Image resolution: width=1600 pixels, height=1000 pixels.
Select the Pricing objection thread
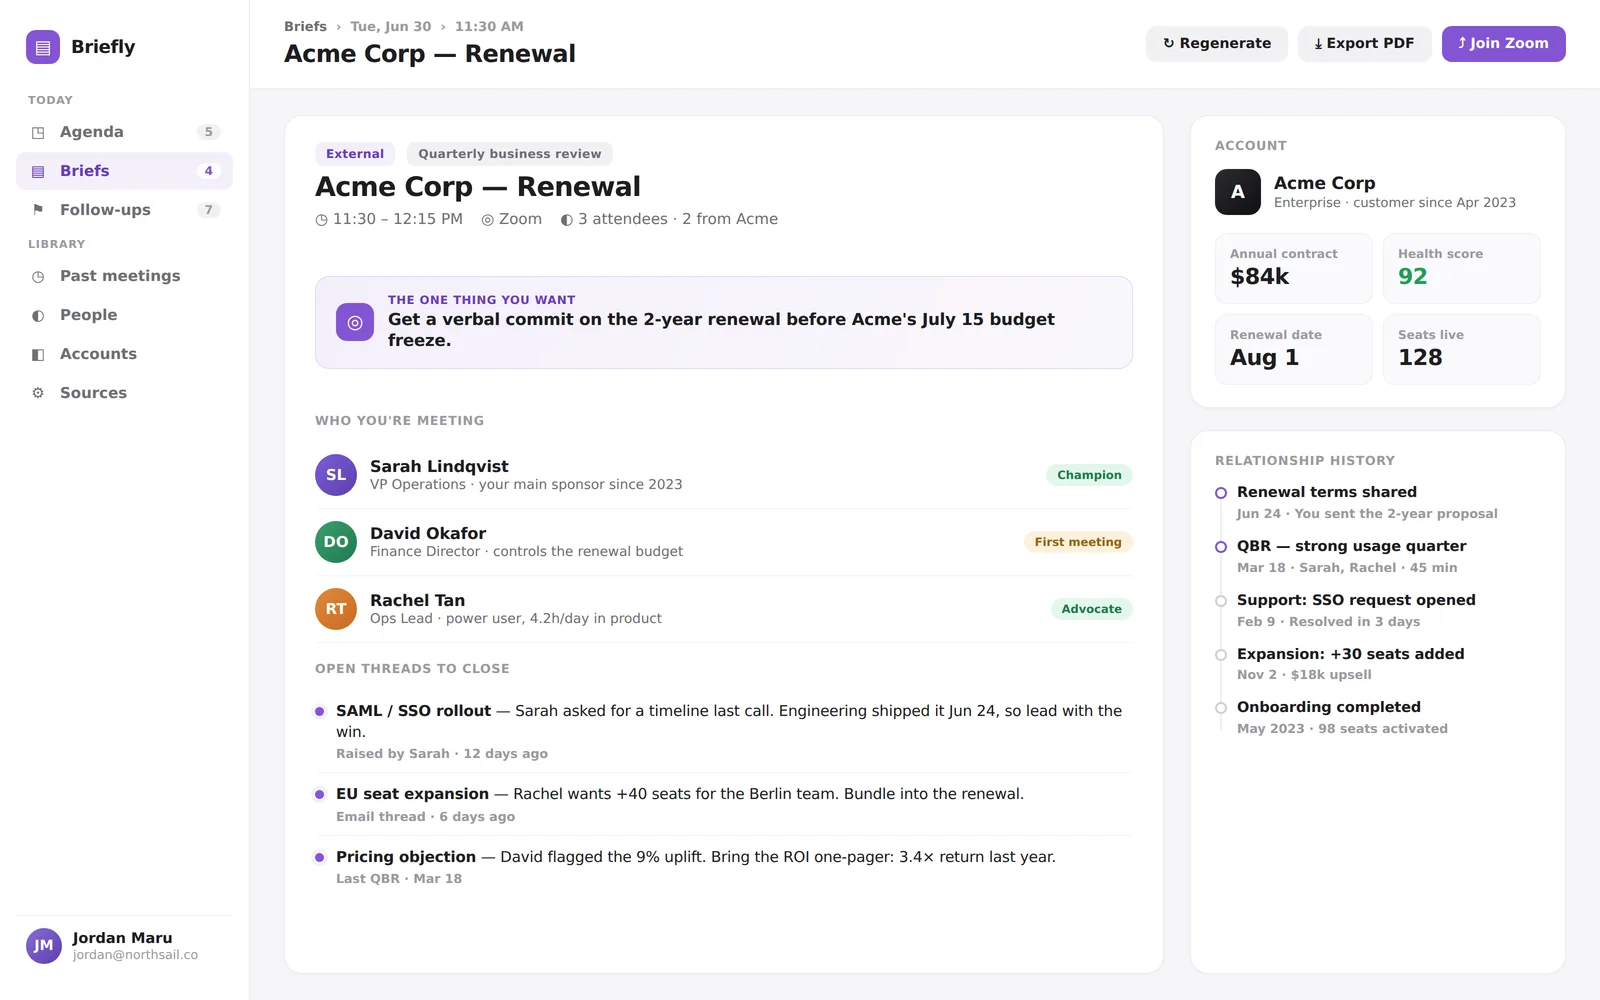[x=724, y=868]
